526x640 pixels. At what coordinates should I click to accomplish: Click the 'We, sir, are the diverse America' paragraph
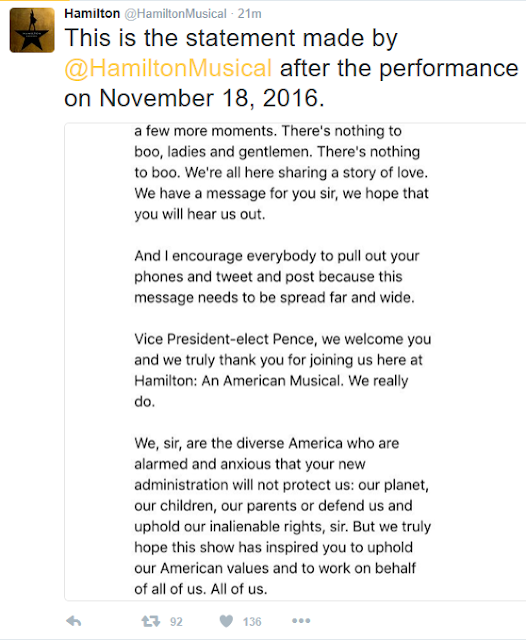[x=283, y=516]
